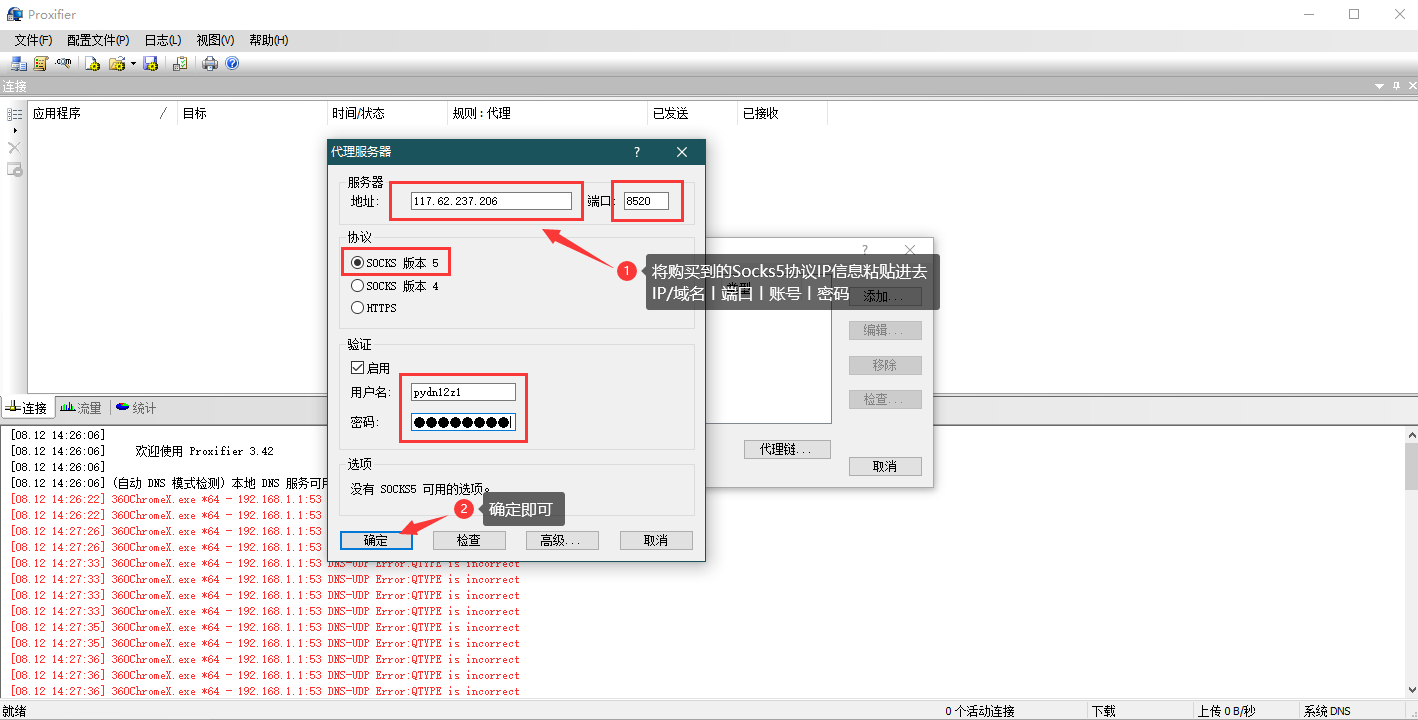Close the background proxy list dialog
This screenshot has width=1418, height=720.
click(909, 249)
